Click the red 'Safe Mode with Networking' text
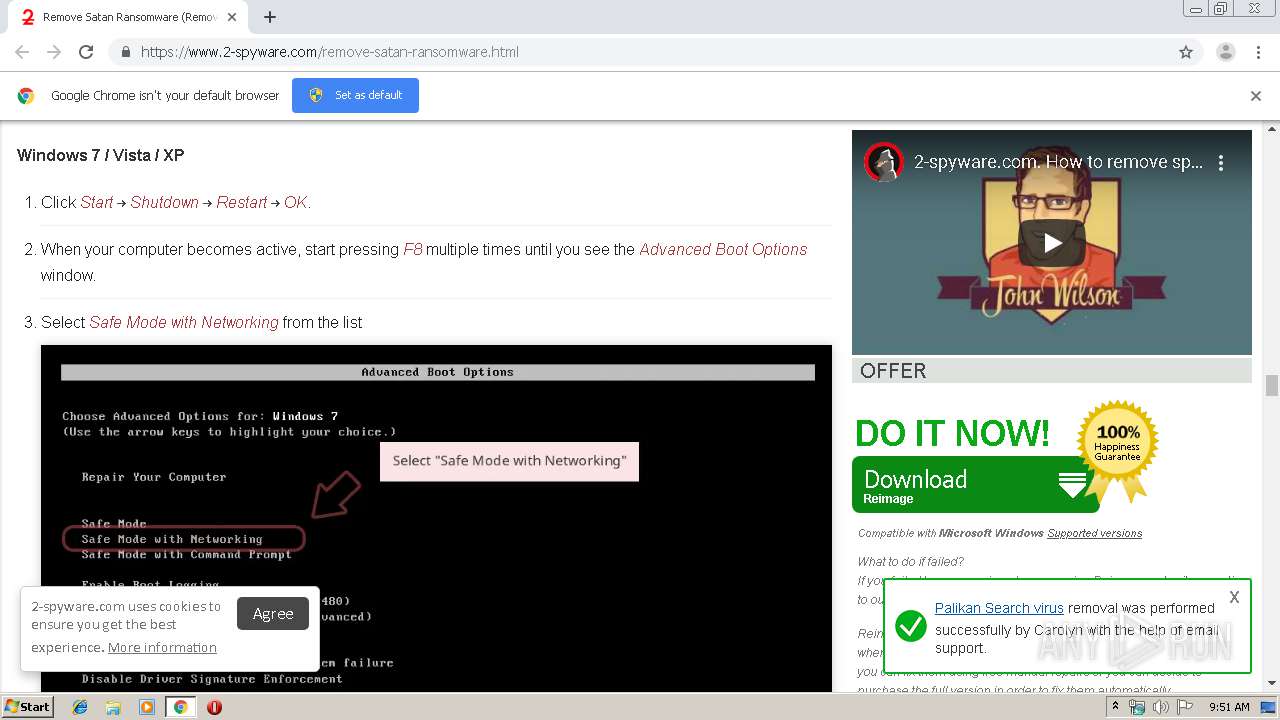Viewport: 1280px width, 720px height. click(x=184, y=322)
